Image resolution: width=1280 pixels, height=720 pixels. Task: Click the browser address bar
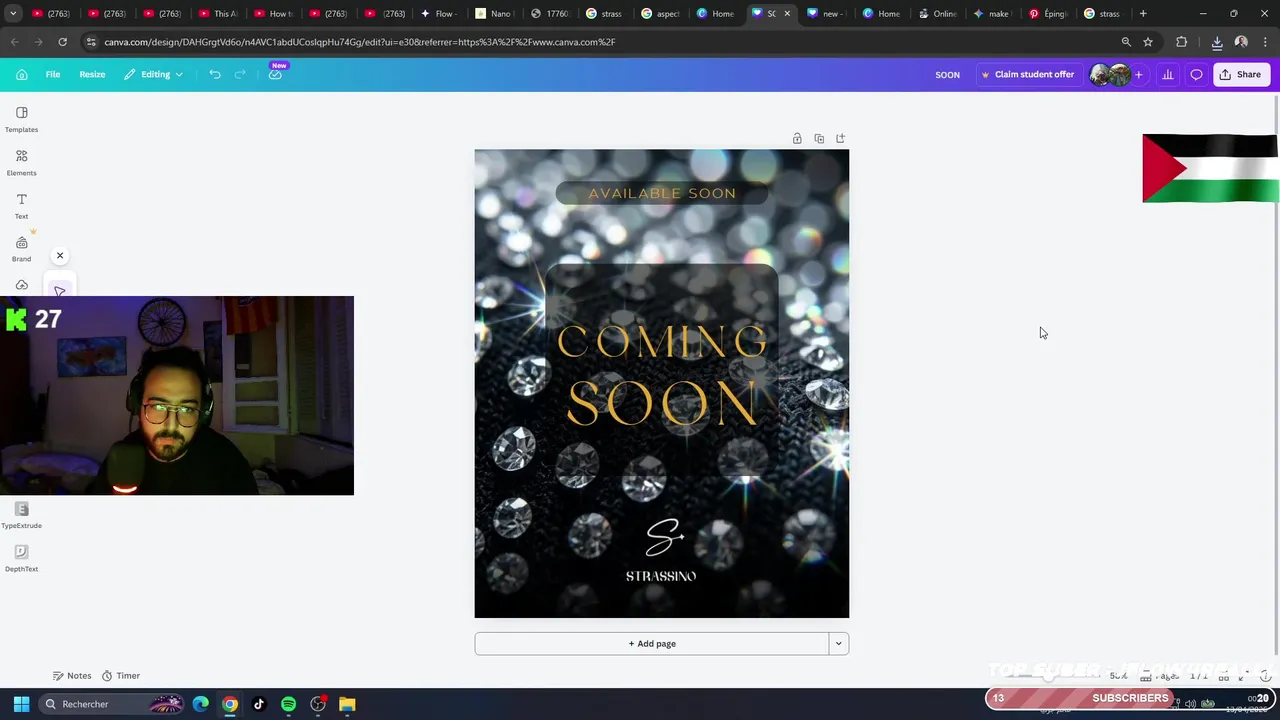pyautogui.click(x=600, y=42)
